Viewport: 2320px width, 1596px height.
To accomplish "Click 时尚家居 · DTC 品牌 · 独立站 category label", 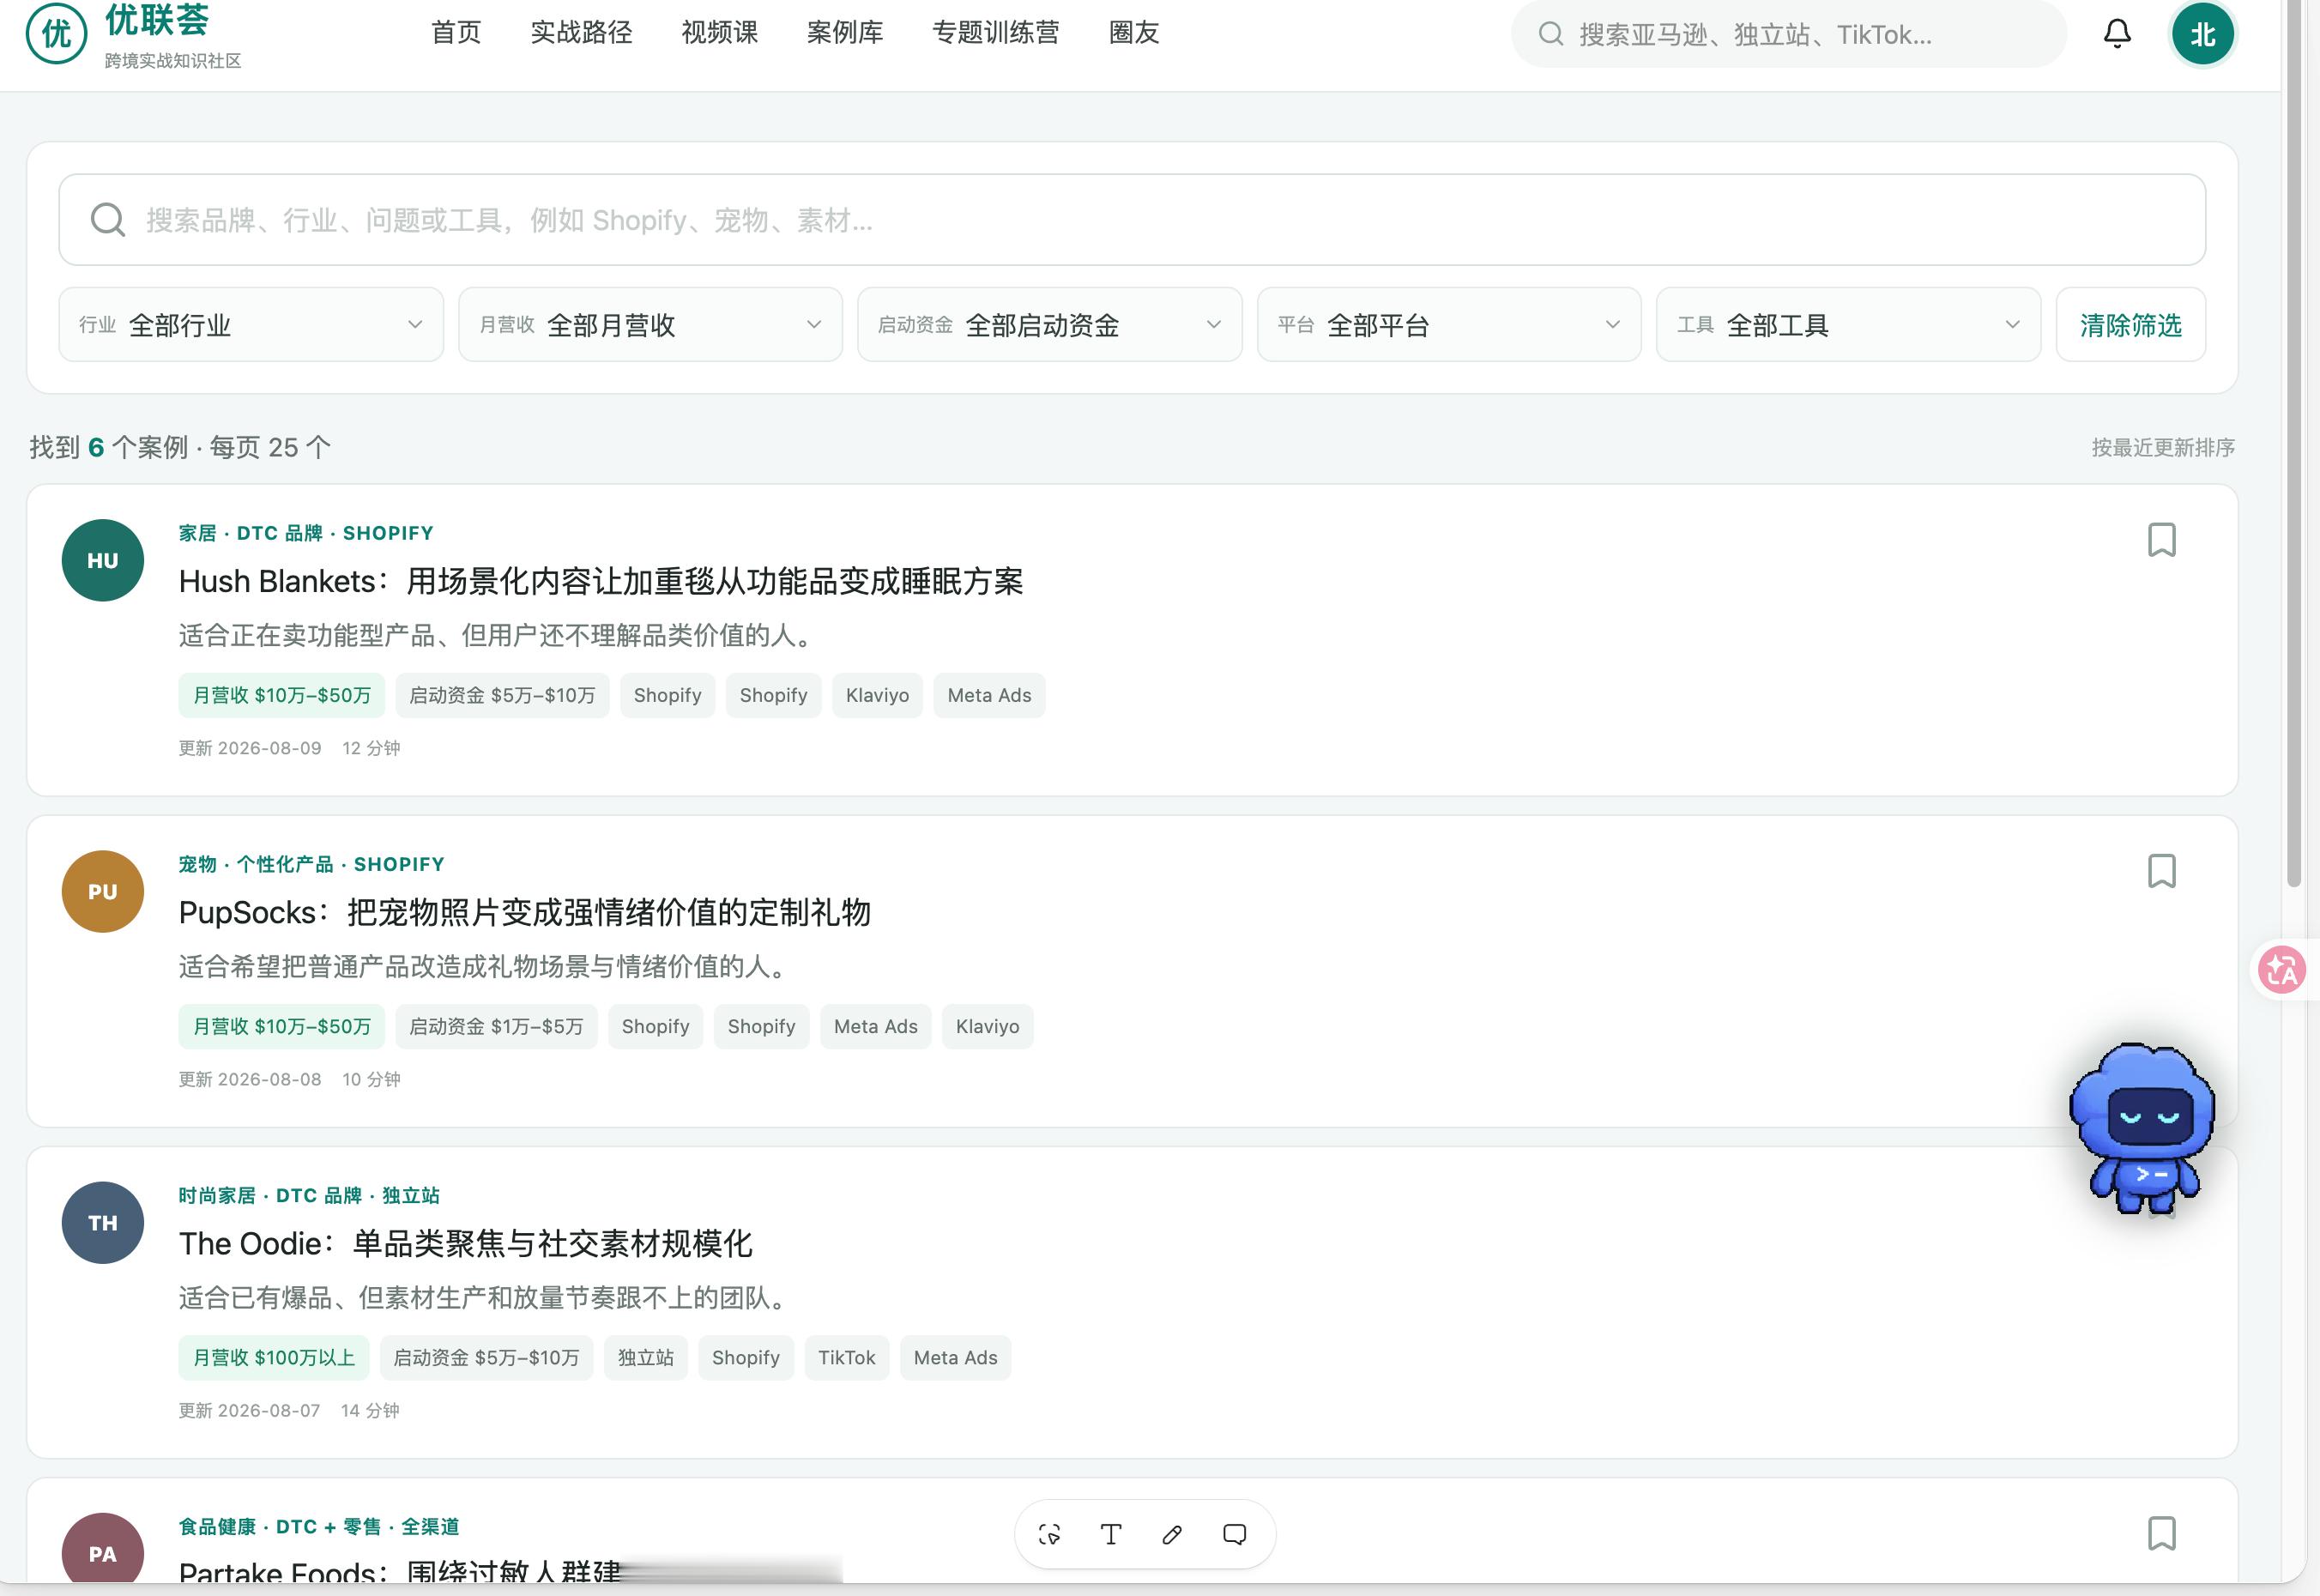I will 309,1195.
